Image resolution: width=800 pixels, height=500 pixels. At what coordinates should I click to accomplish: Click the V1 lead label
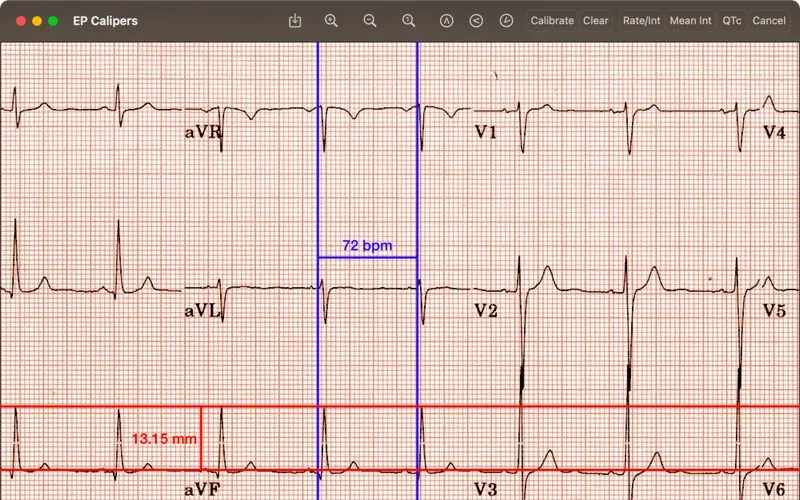coord(485,132)
